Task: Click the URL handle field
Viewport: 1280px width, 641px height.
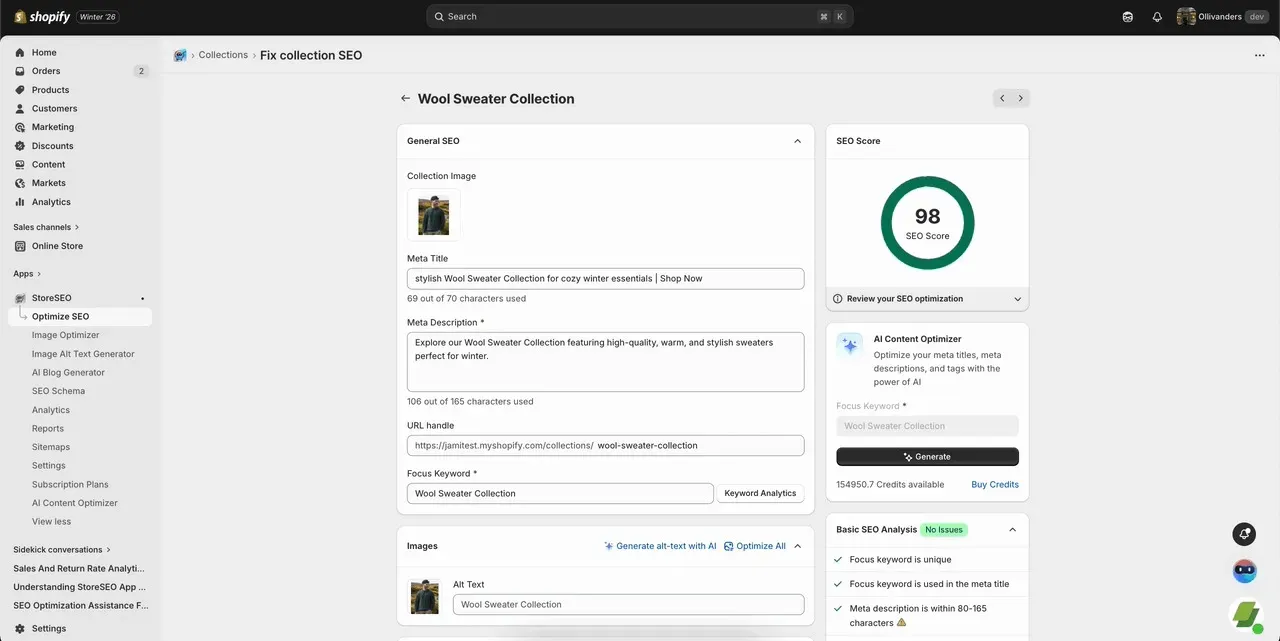Action: 605,445
